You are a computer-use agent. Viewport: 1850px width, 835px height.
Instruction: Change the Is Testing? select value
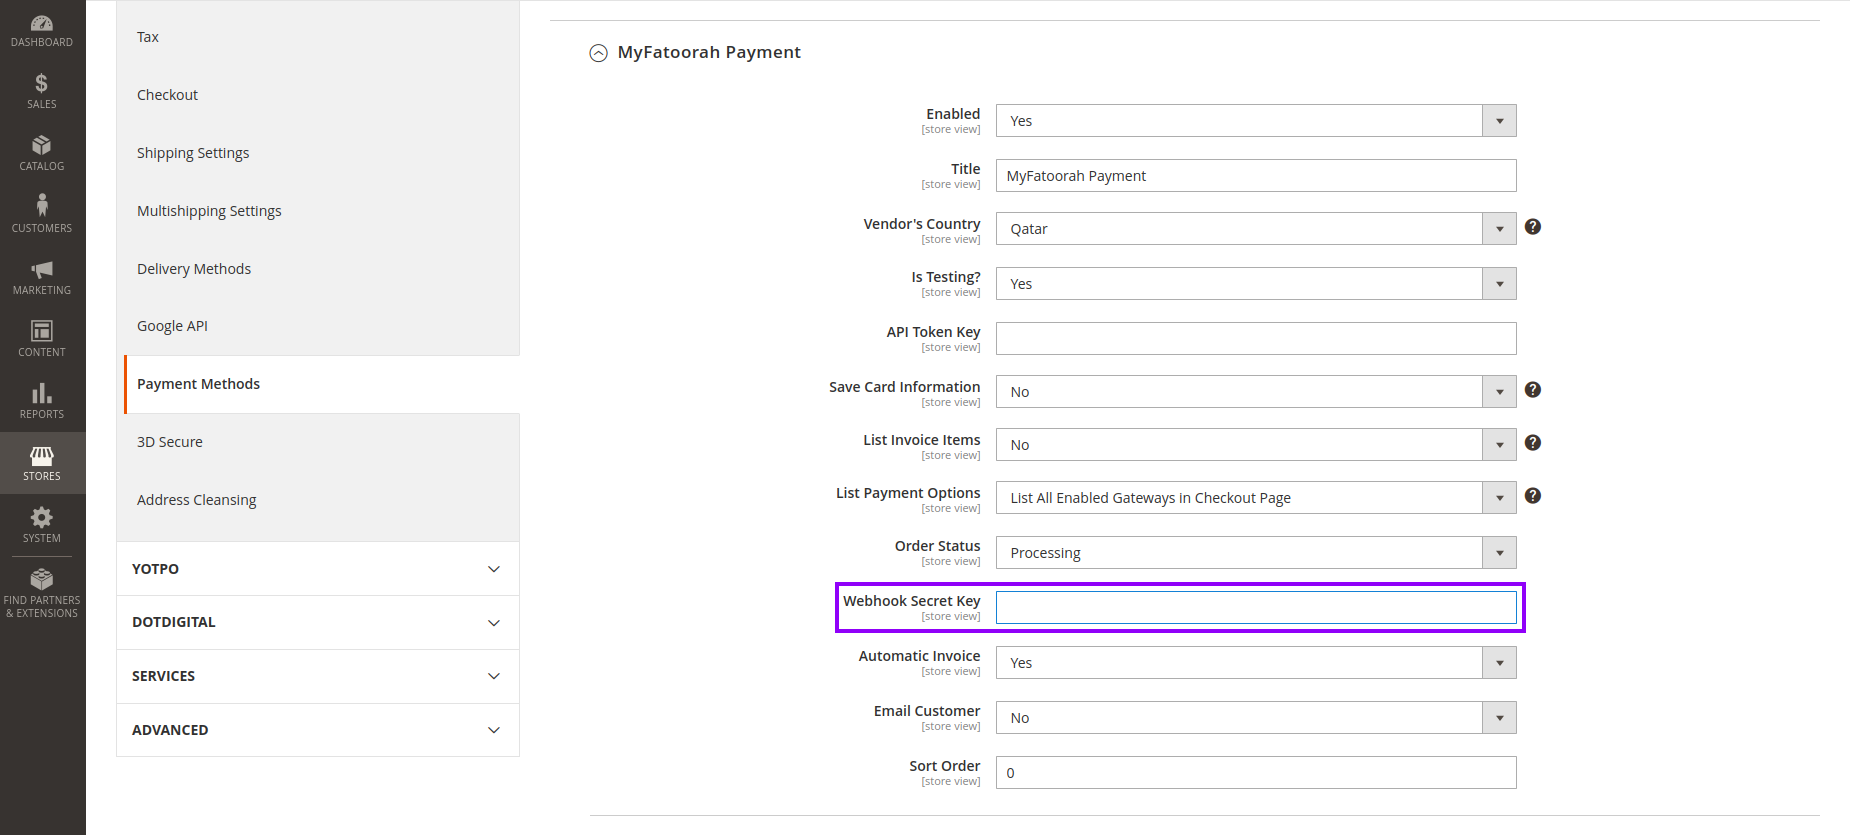tap(1255, 284)
